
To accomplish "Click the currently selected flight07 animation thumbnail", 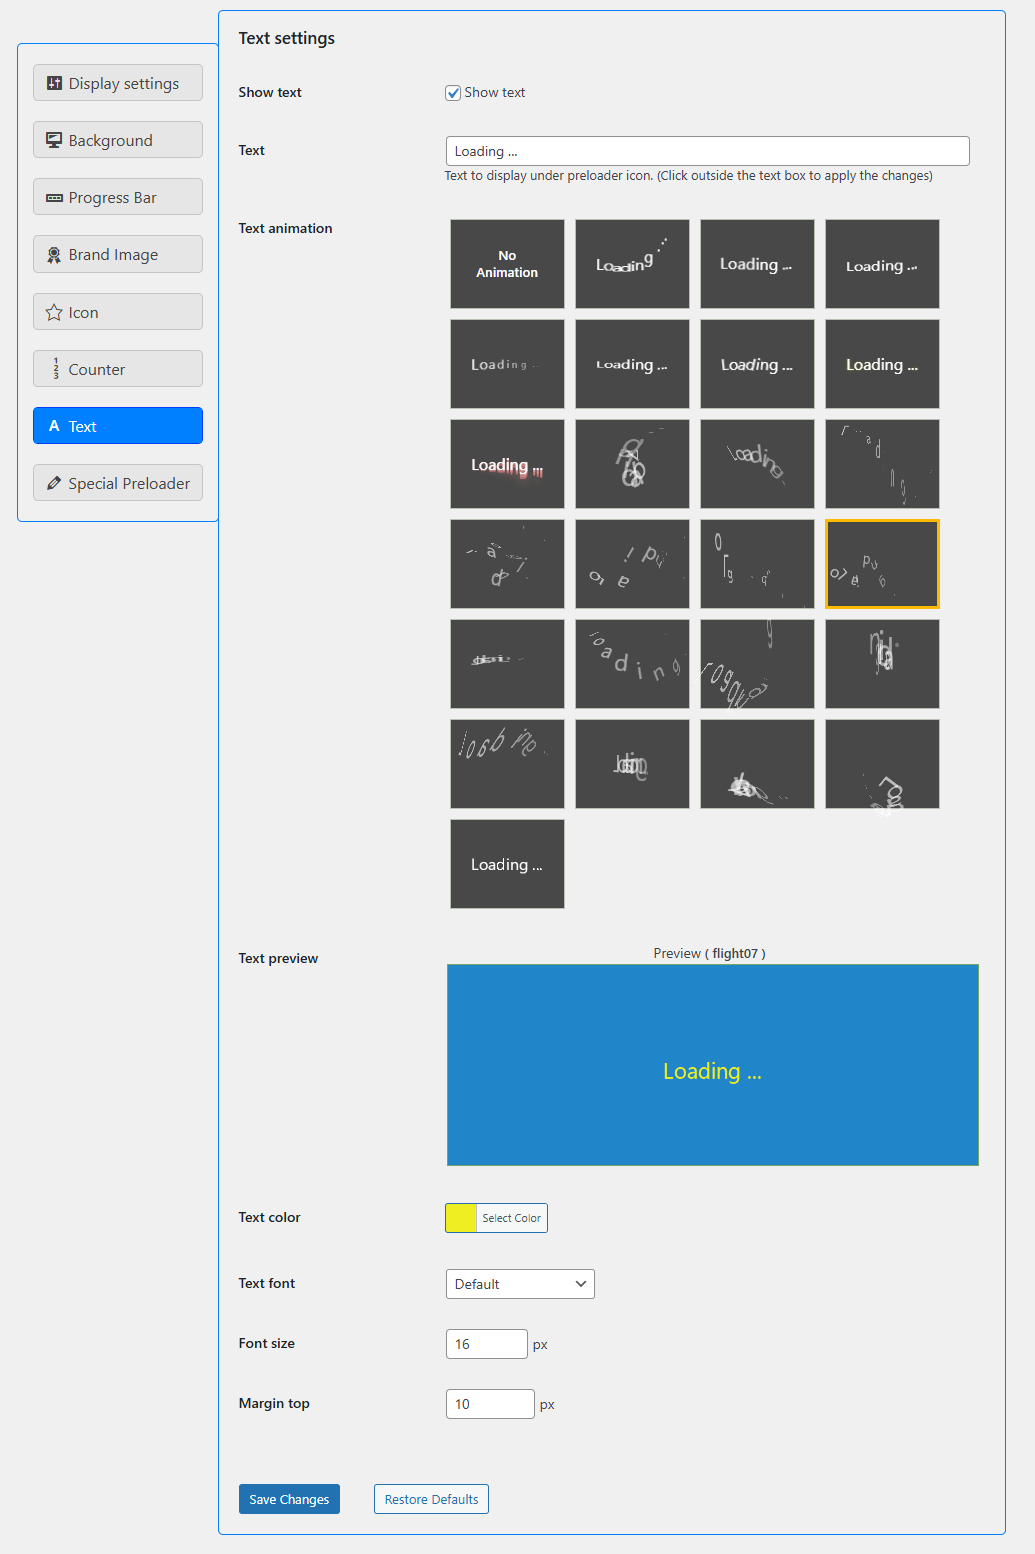I will [882, 563].
